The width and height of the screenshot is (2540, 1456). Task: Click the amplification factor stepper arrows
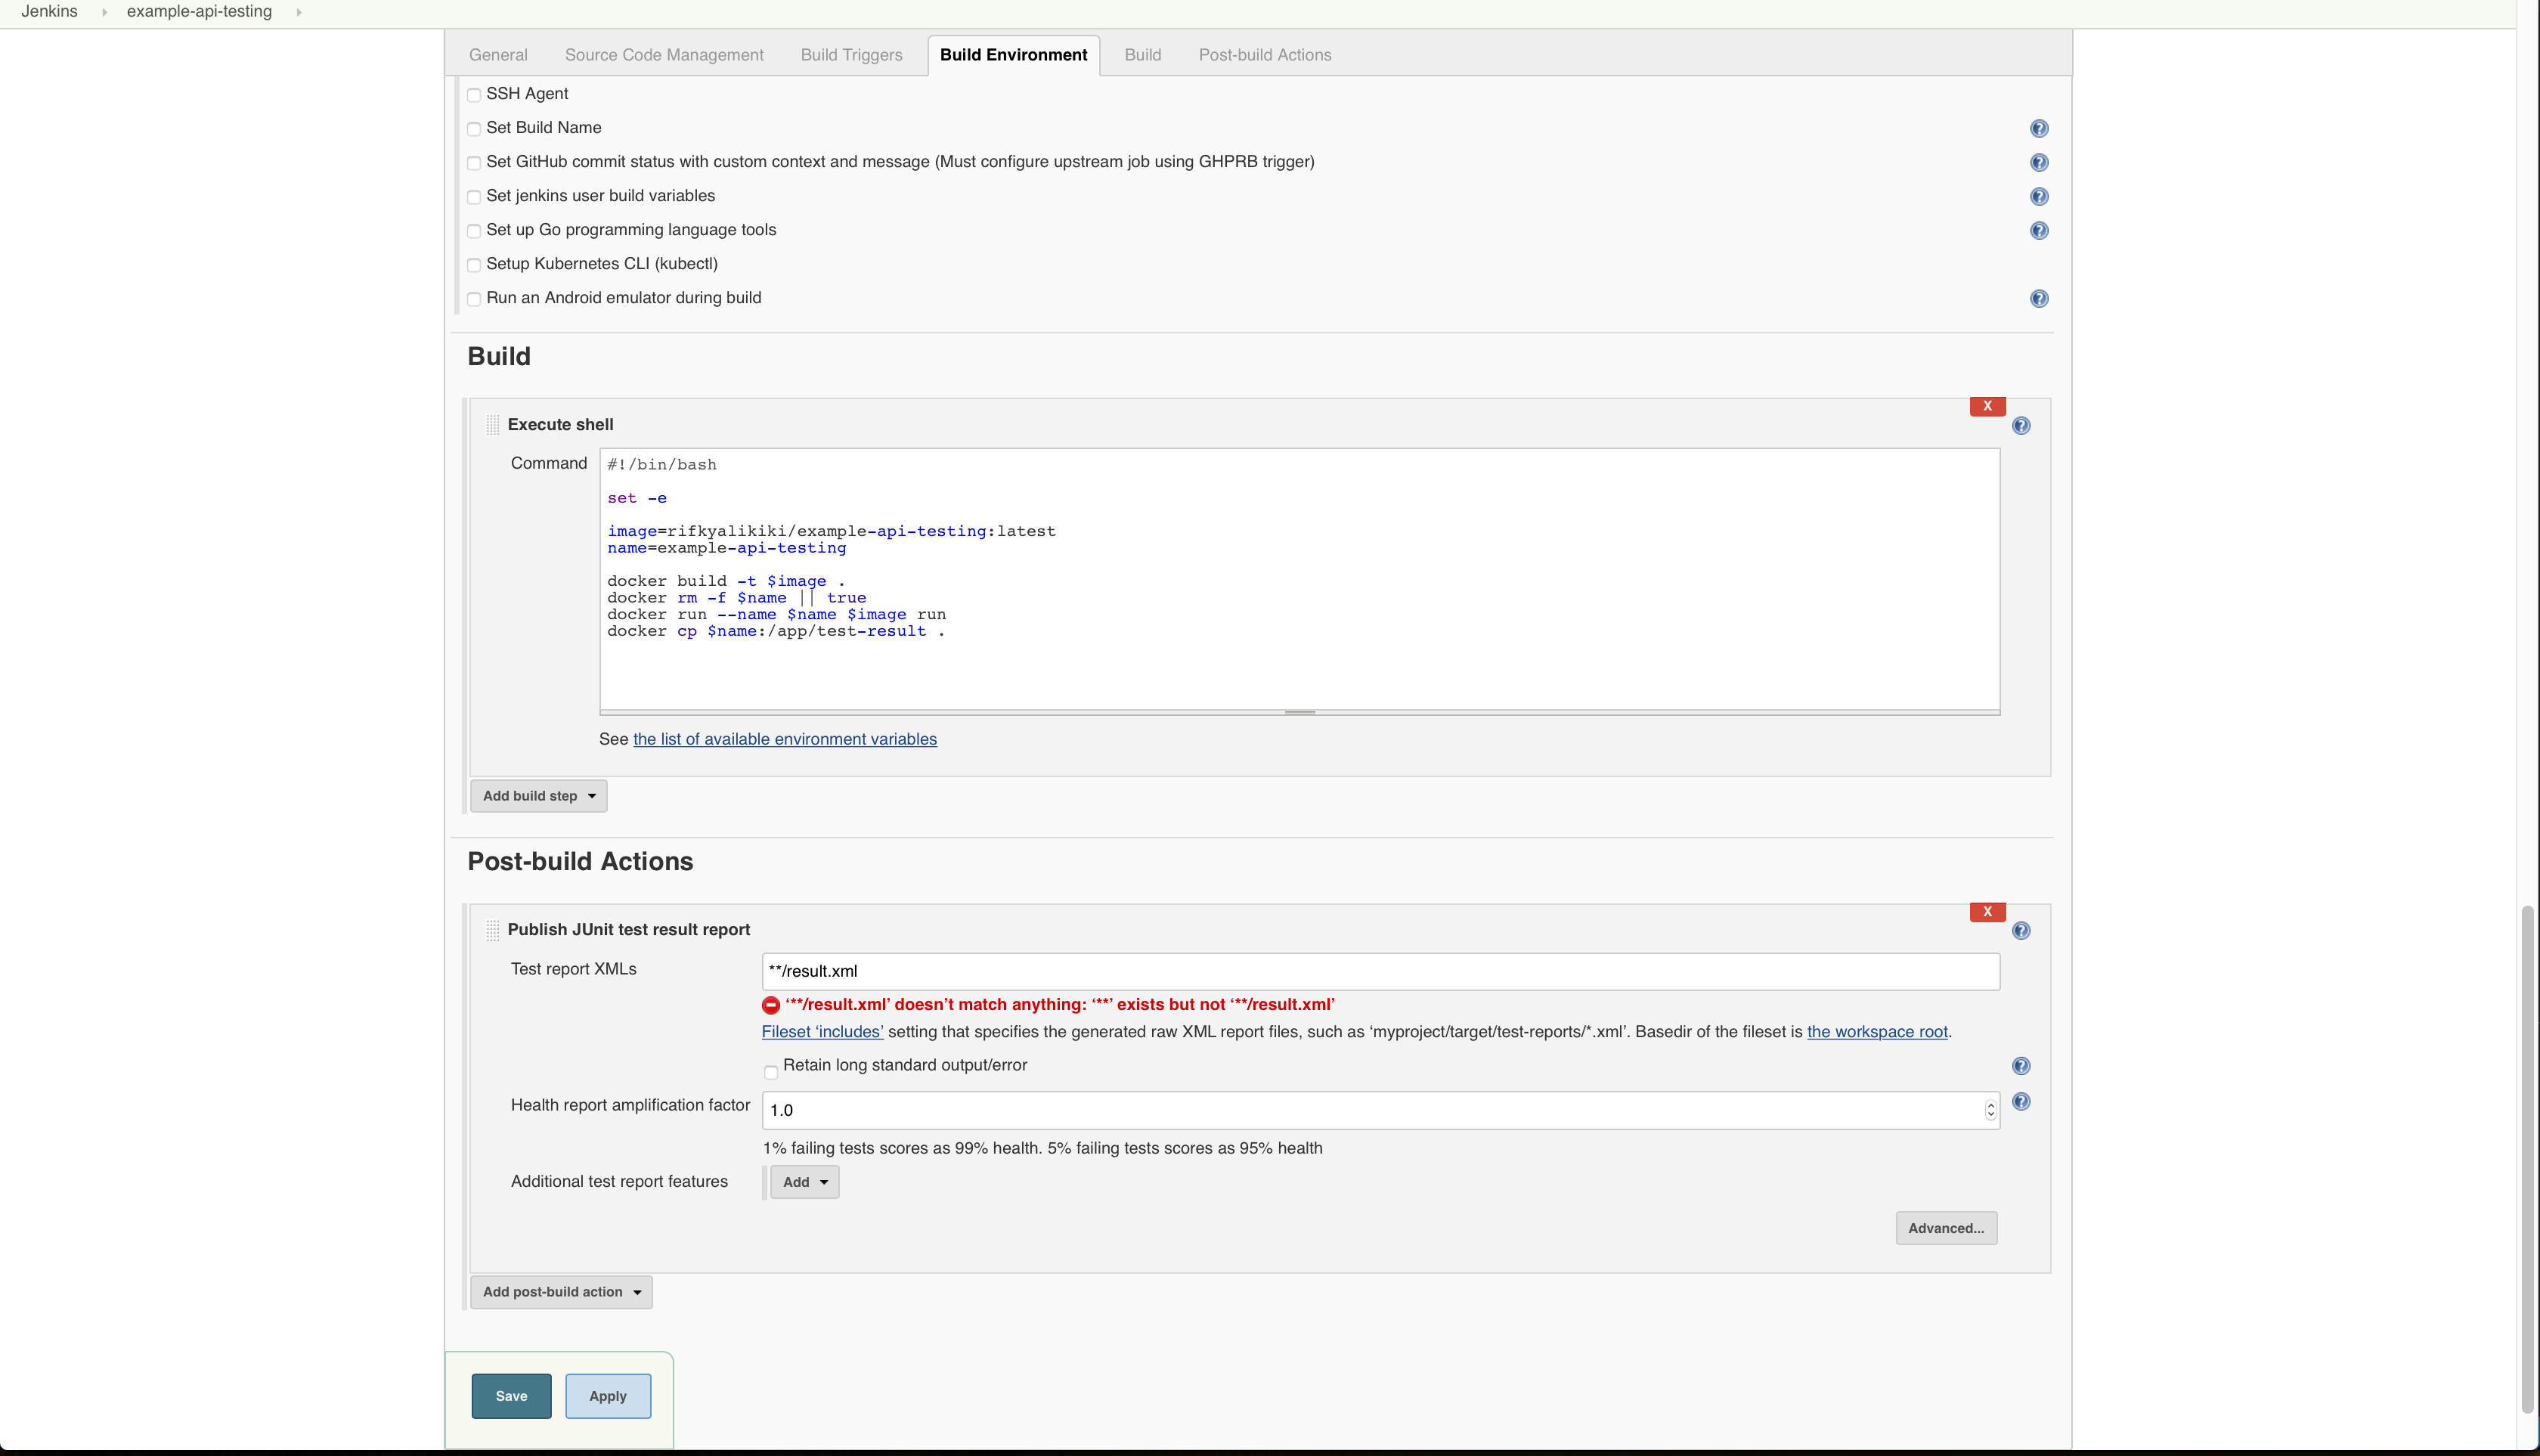click(x=1990, y=1110)
